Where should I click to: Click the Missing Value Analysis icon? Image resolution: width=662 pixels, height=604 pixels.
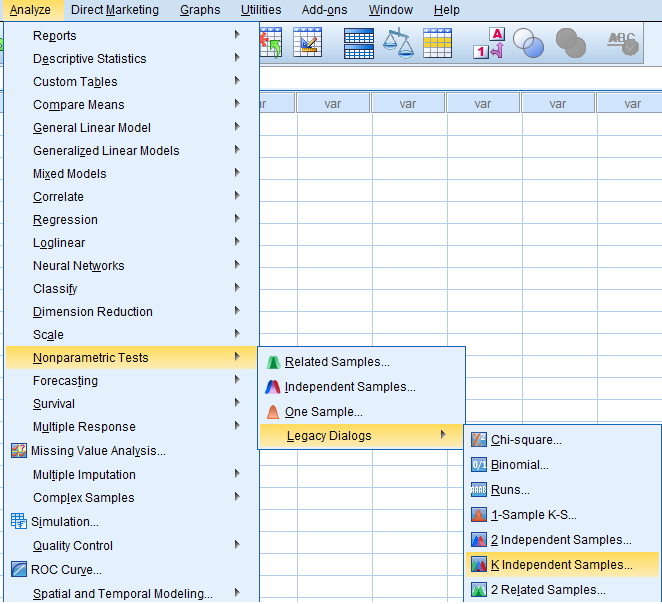[19, 451]
